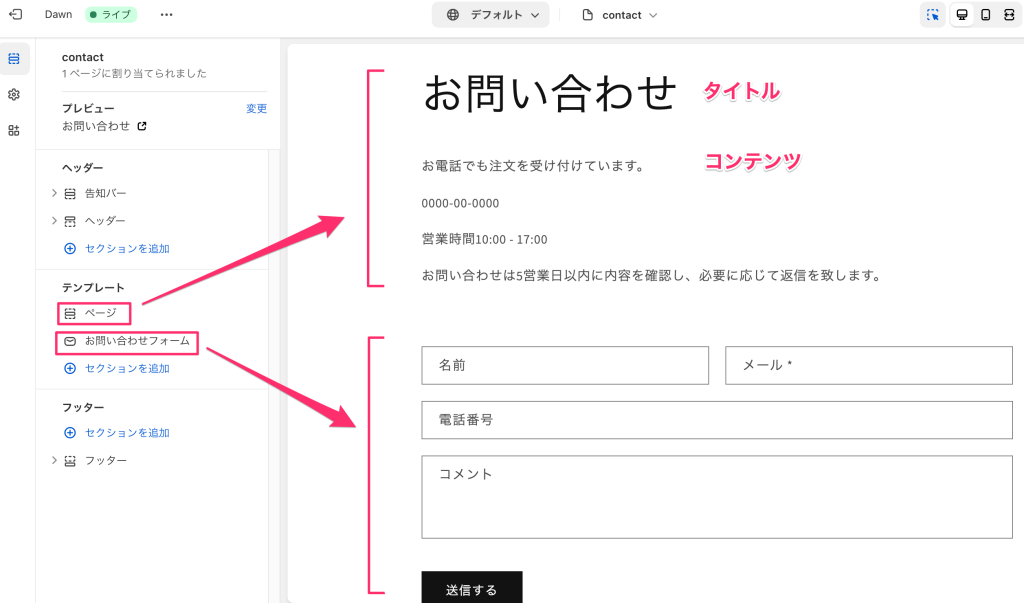The width and height of the screenshot is (1024, 603).
Task: Open the app embeds panel icon
Action: 14,130
